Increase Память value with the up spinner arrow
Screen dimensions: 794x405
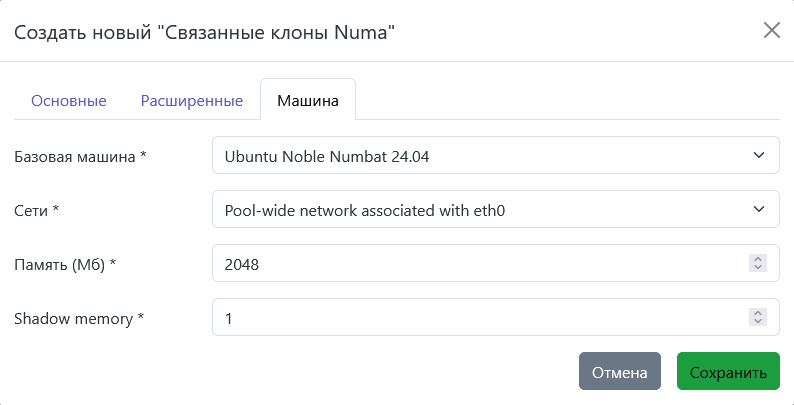pyautogui.click(x=758, y=259)
